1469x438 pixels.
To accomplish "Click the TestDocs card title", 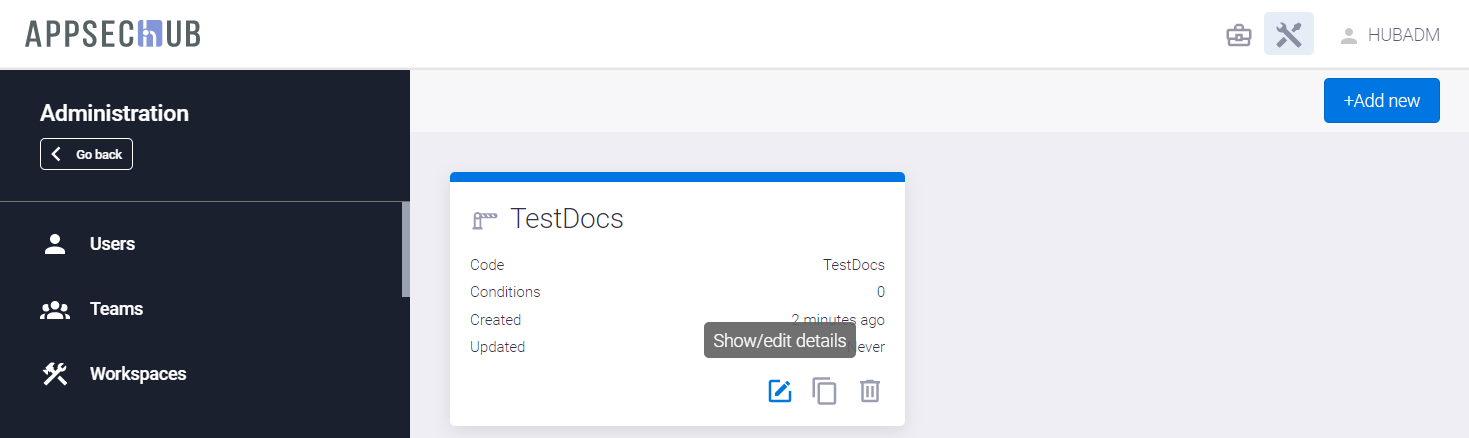I will pos(567,219).
